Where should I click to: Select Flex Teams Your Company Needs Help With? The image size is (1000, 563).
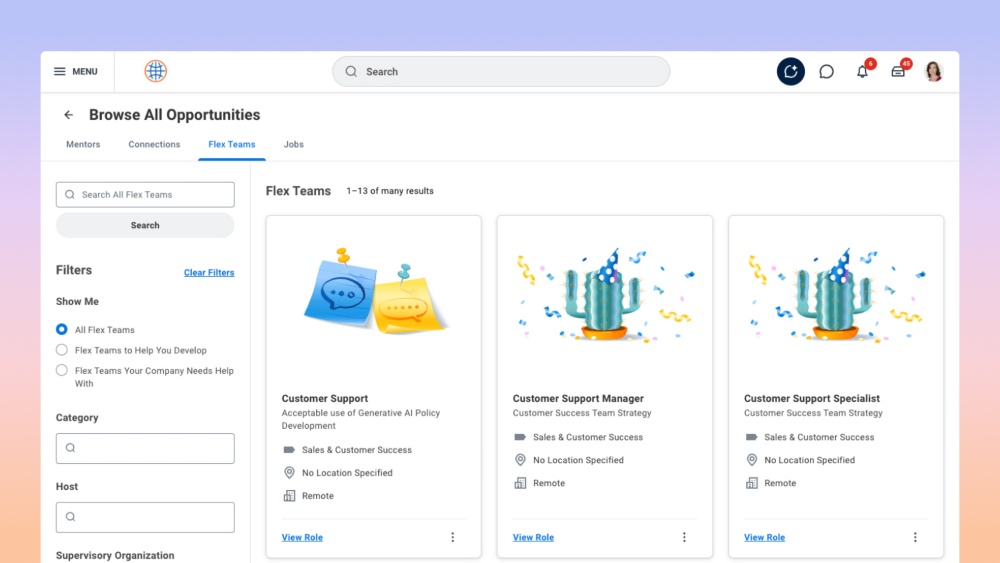tap(62, 371)
